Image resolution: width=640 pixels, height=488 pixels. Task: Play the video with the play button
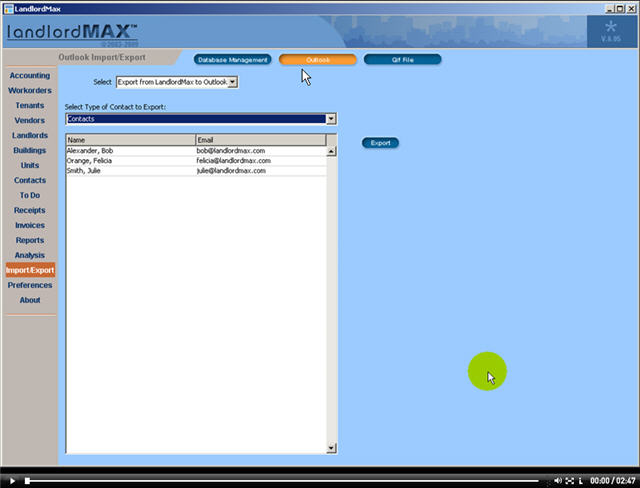(x=12, y=481)
